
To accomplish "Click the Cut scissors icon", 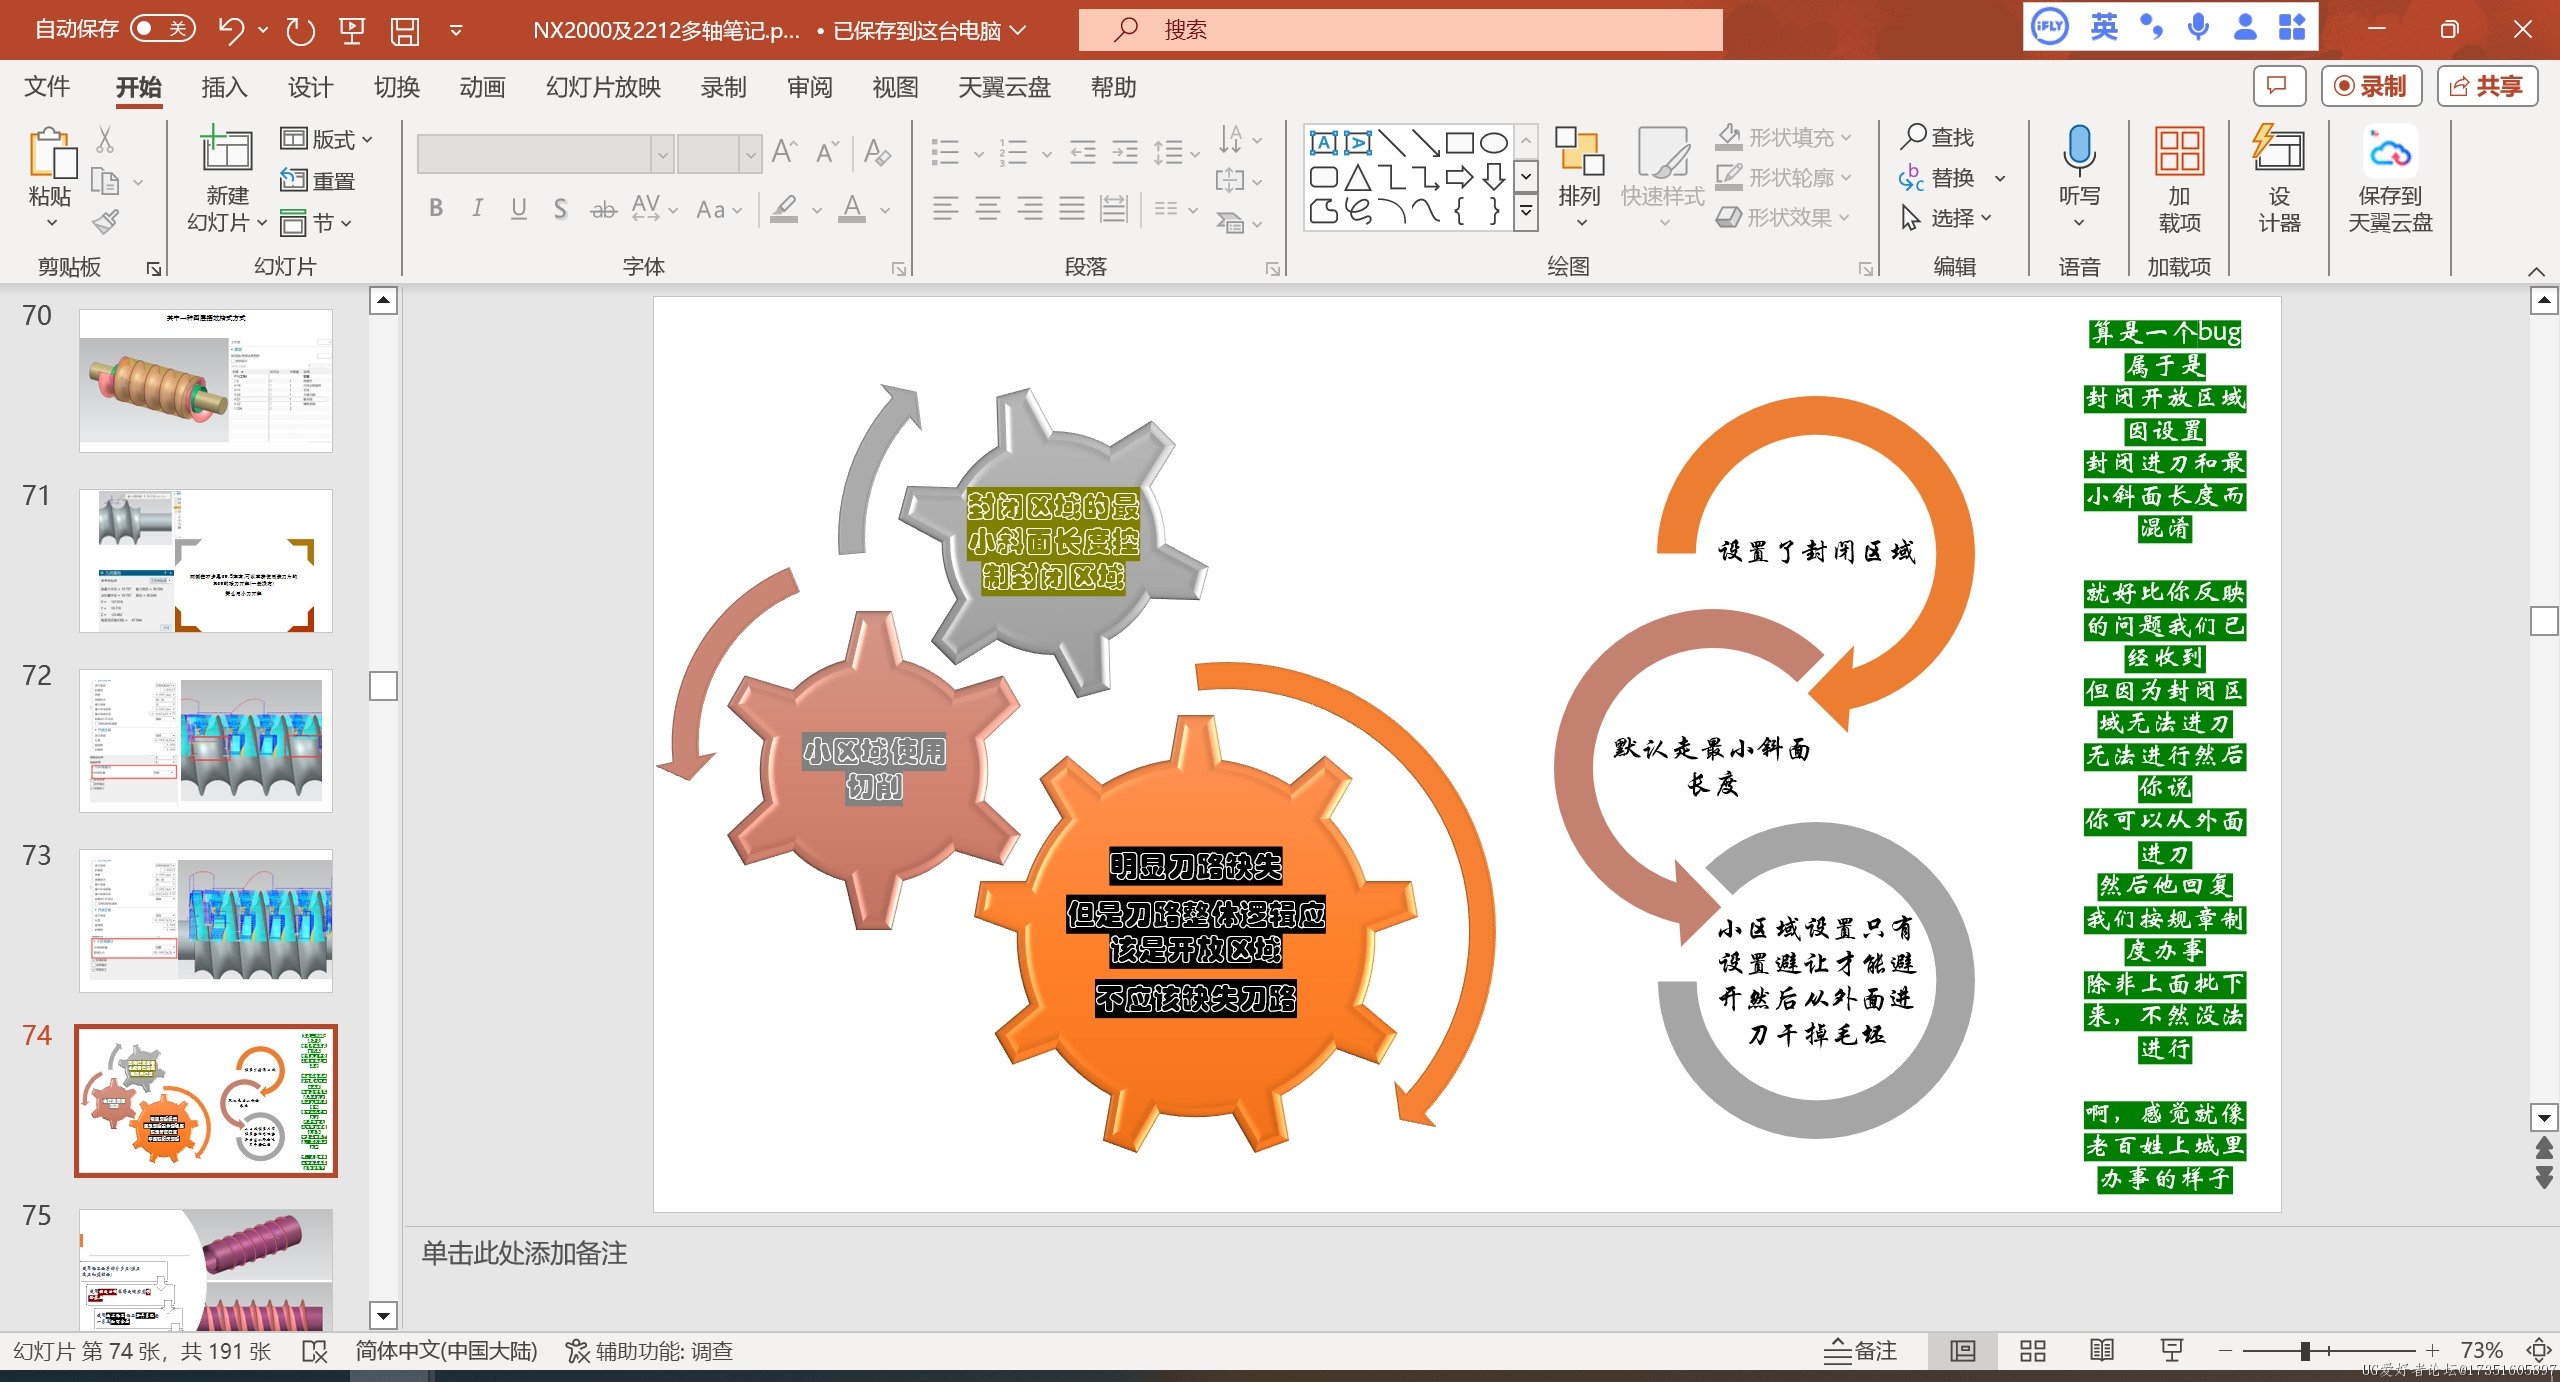I will [x=105, y=139].
